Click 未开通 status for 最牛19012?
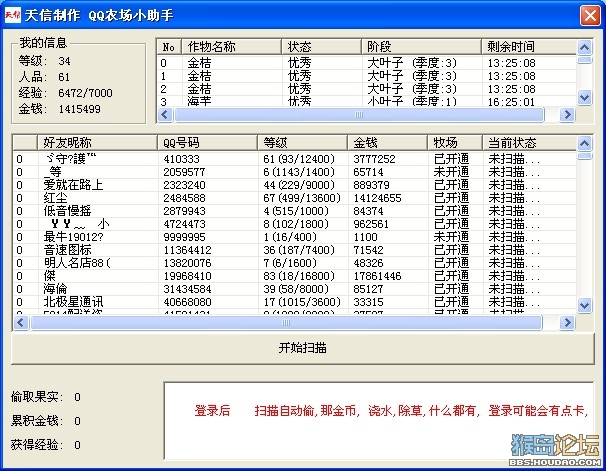The width and height of the screenshot is (606, 471). pyautogui.click(x=451, y=237)
